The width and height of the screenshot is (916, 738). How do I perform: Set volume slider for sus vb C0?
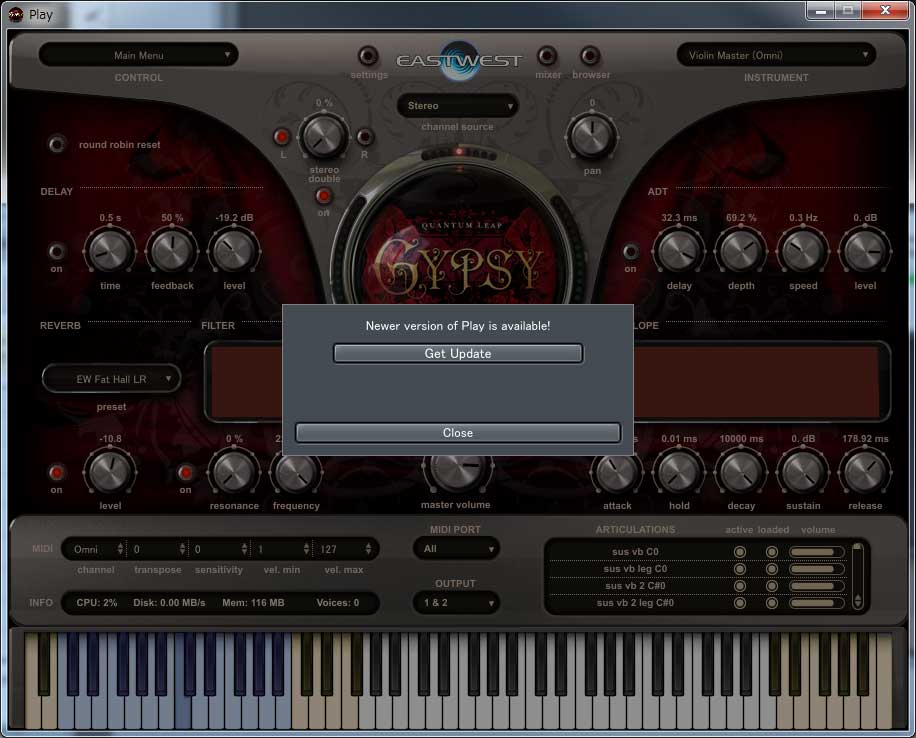(816, 552)
